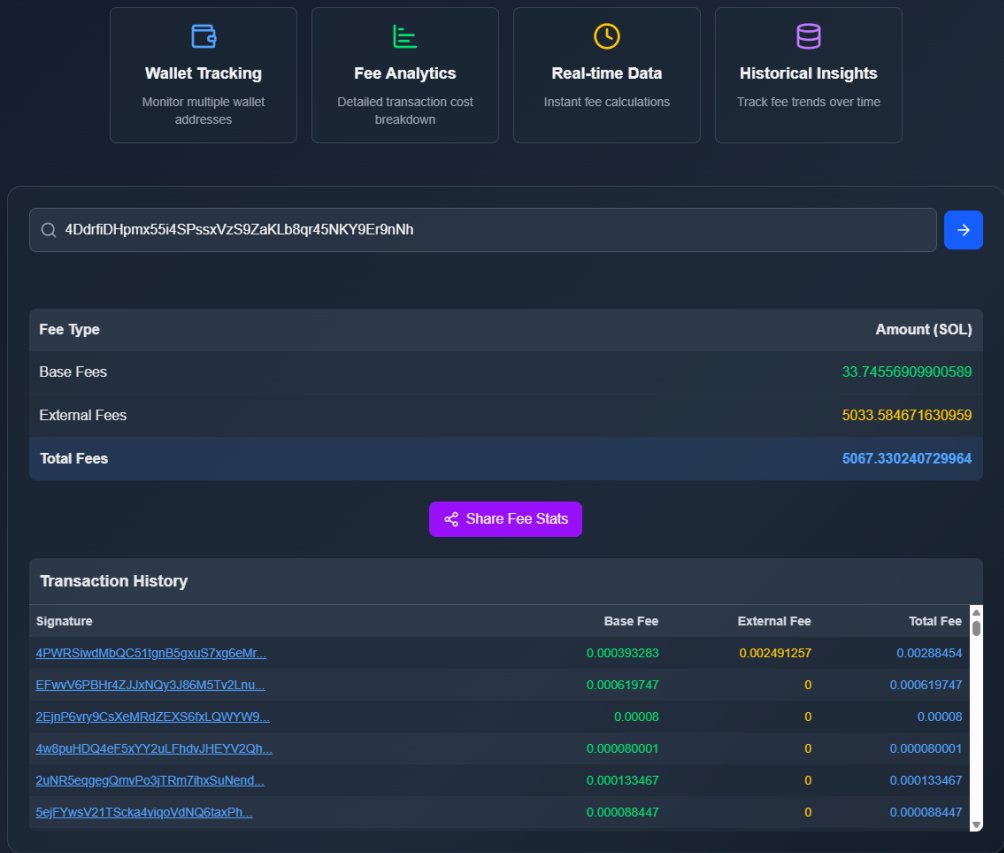Click the Signature column header
Image resolution: width=1004 pixels, height=853 pixels.
click(64, 620)
